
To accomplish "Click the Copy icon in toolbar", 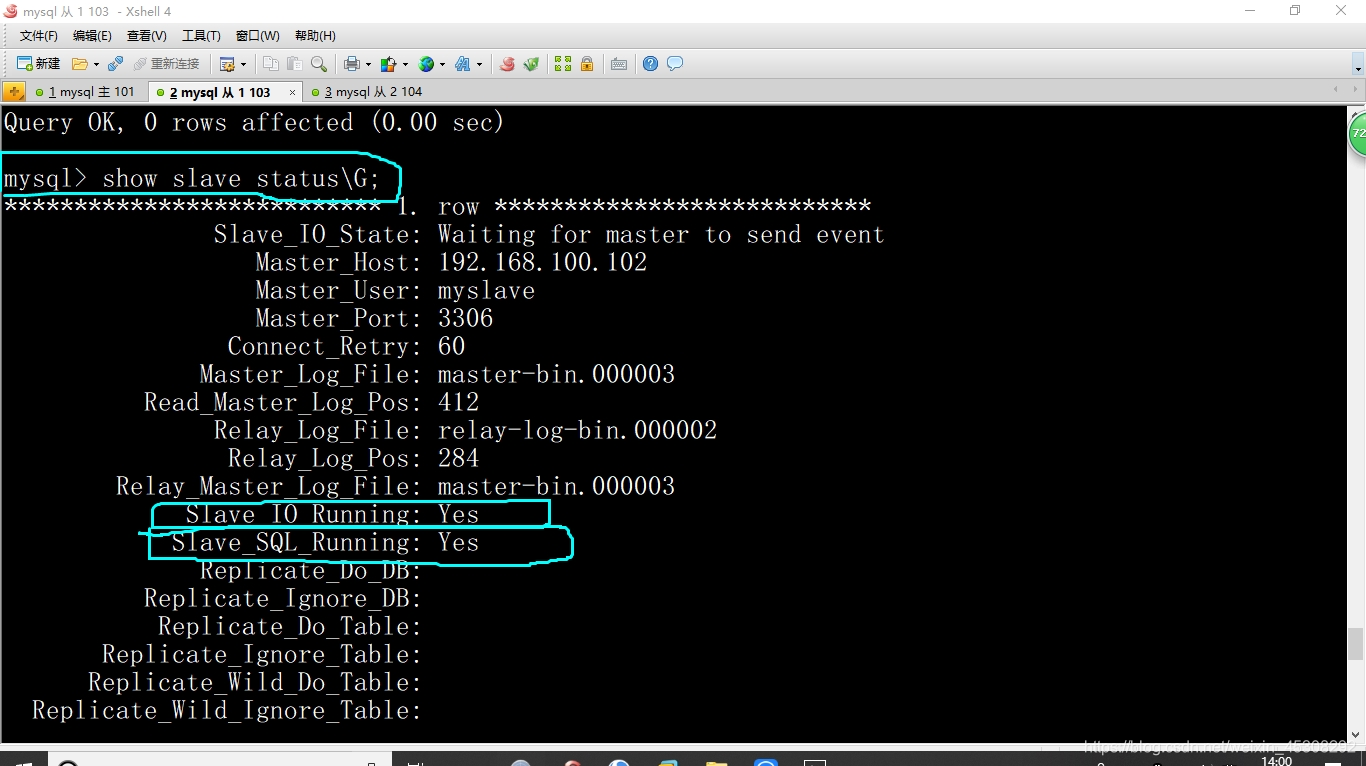I will [x=271, y=64].
